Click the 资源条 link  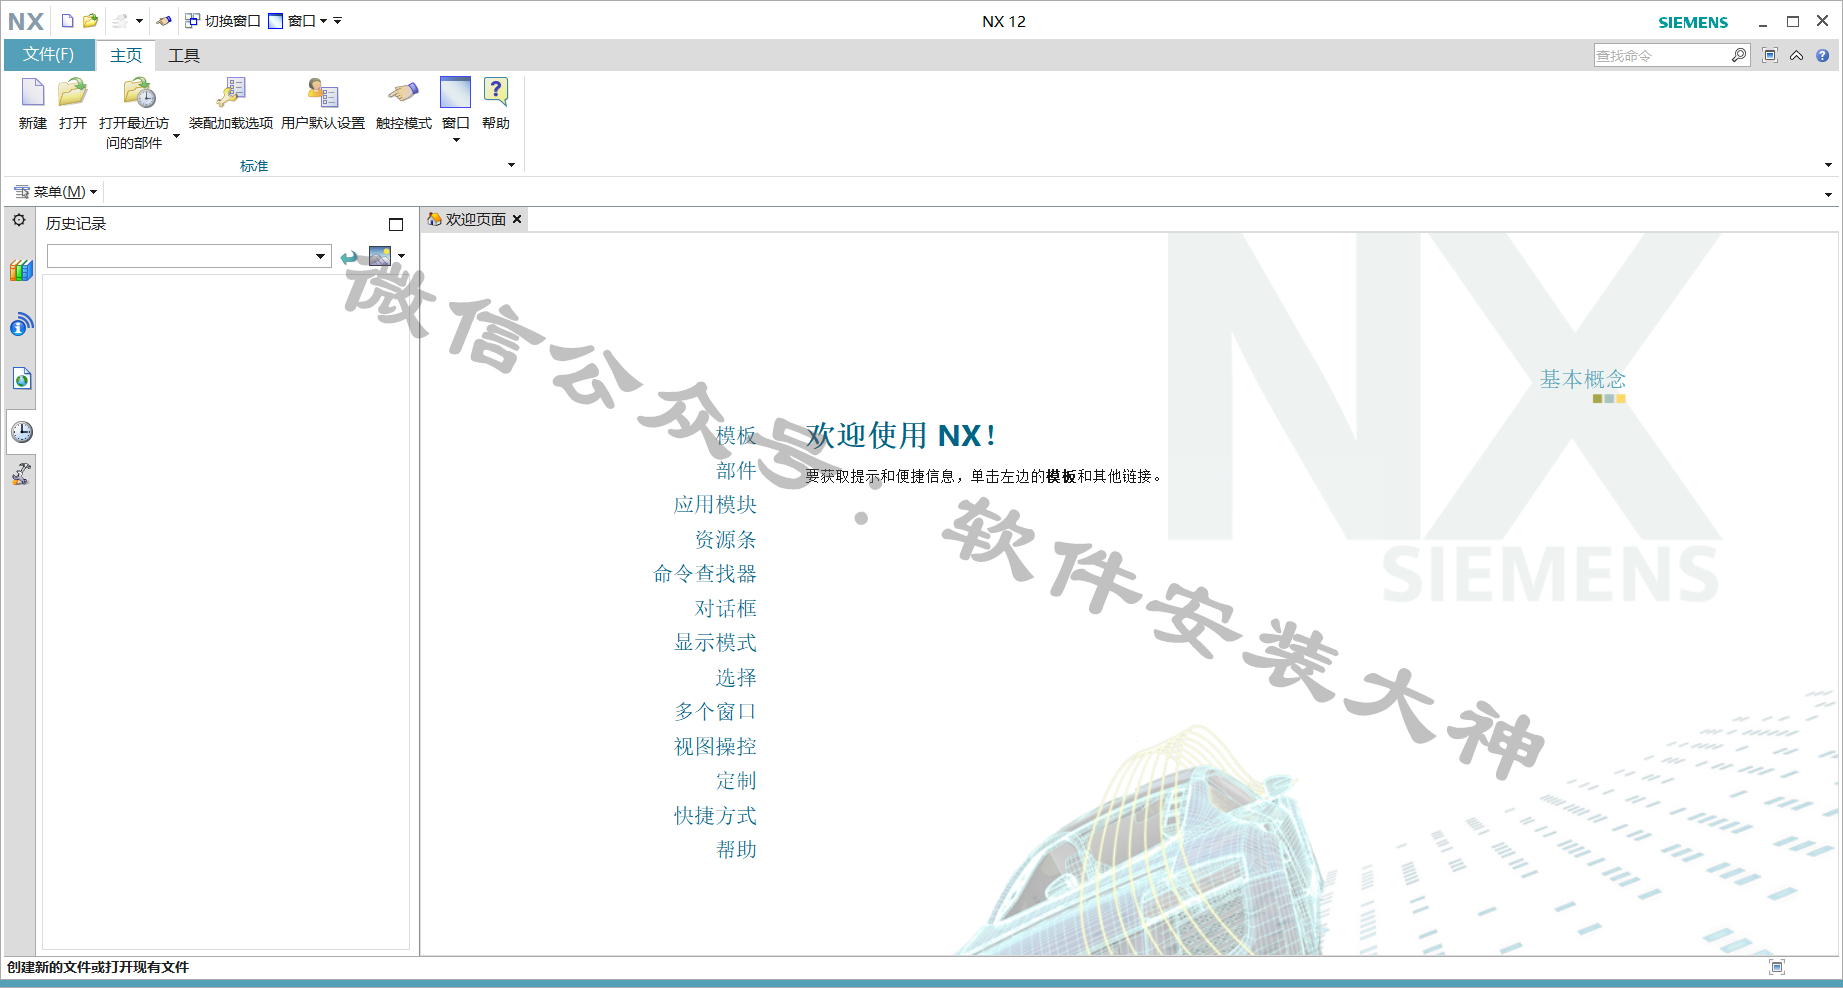(x=726, y=540)
